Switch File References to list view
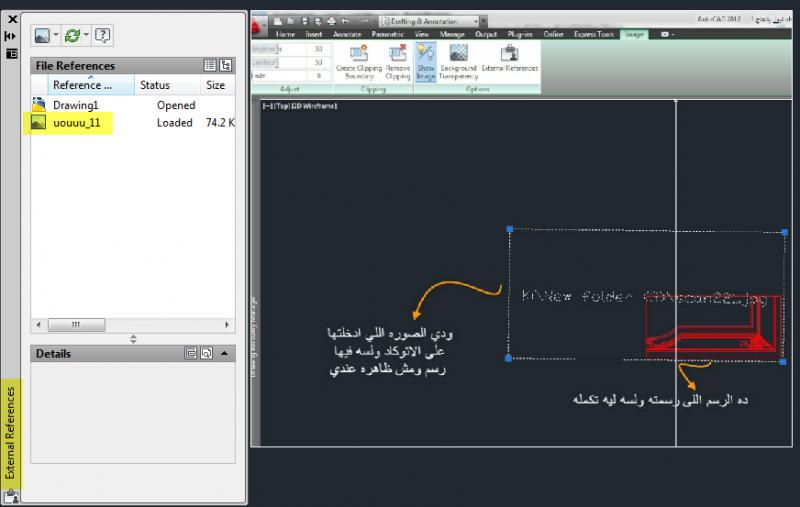The image size is (800, 507). [210, 65]
